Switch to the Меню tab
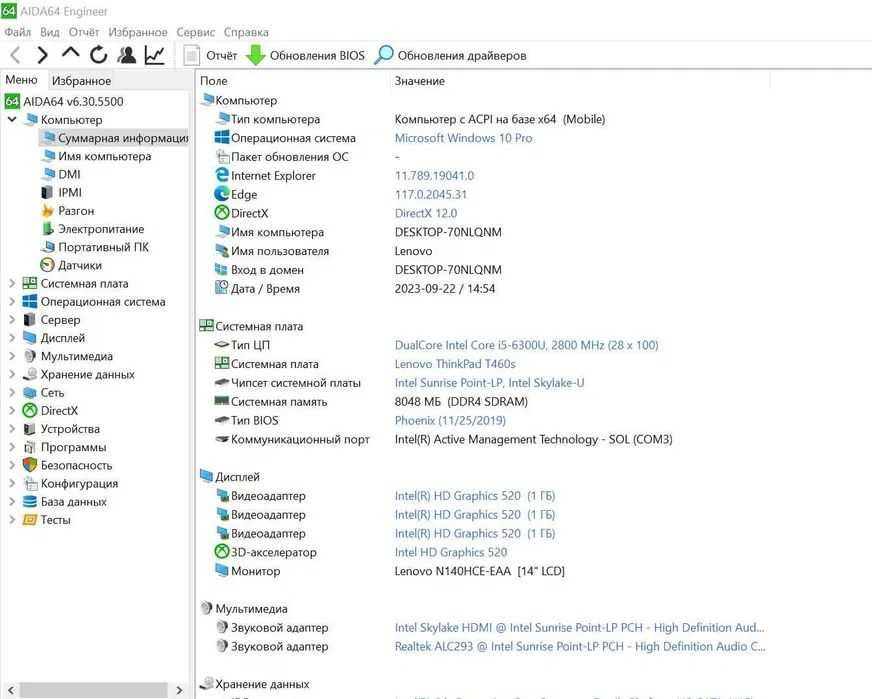 click(x=21, y=80)
